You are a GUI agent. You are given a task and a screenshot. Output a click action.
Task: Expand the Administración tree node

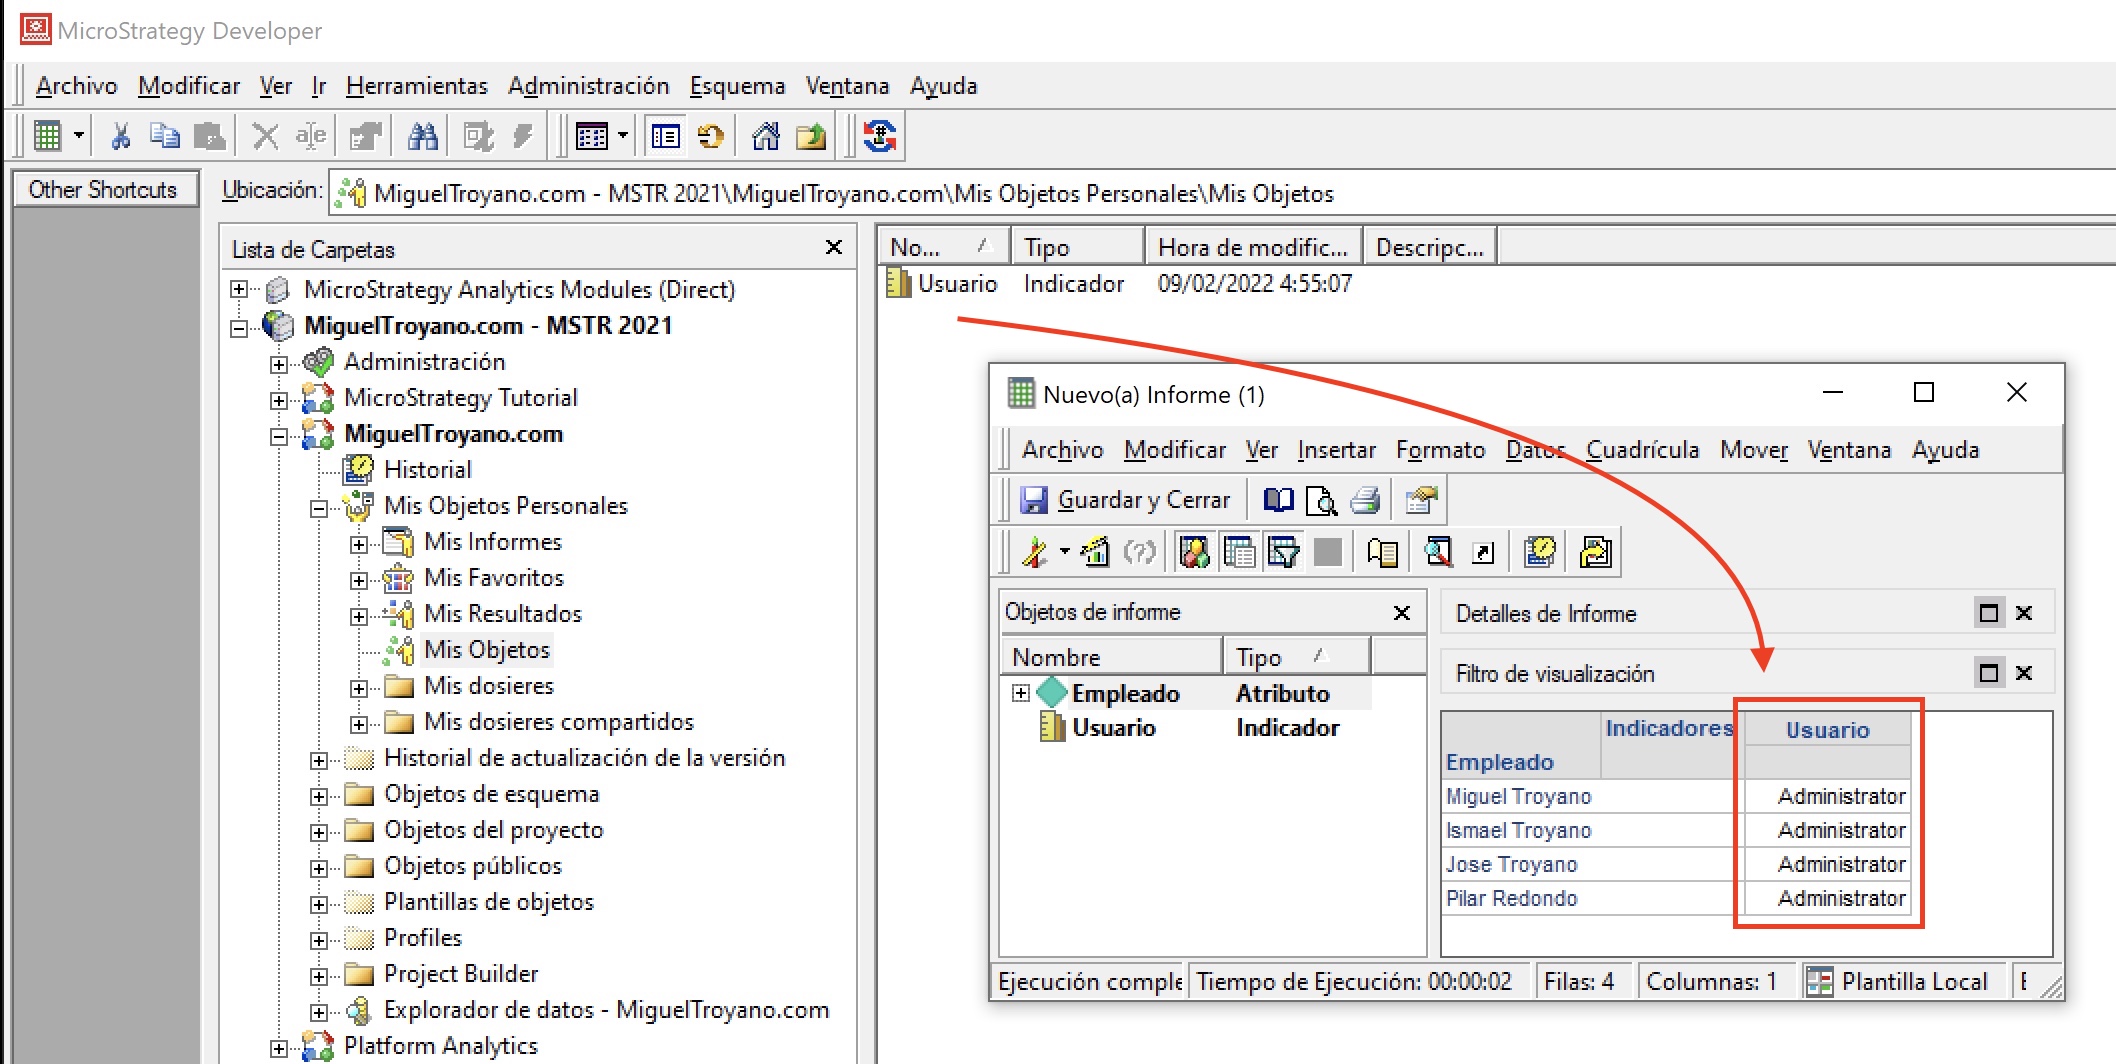tap(278, 364)
